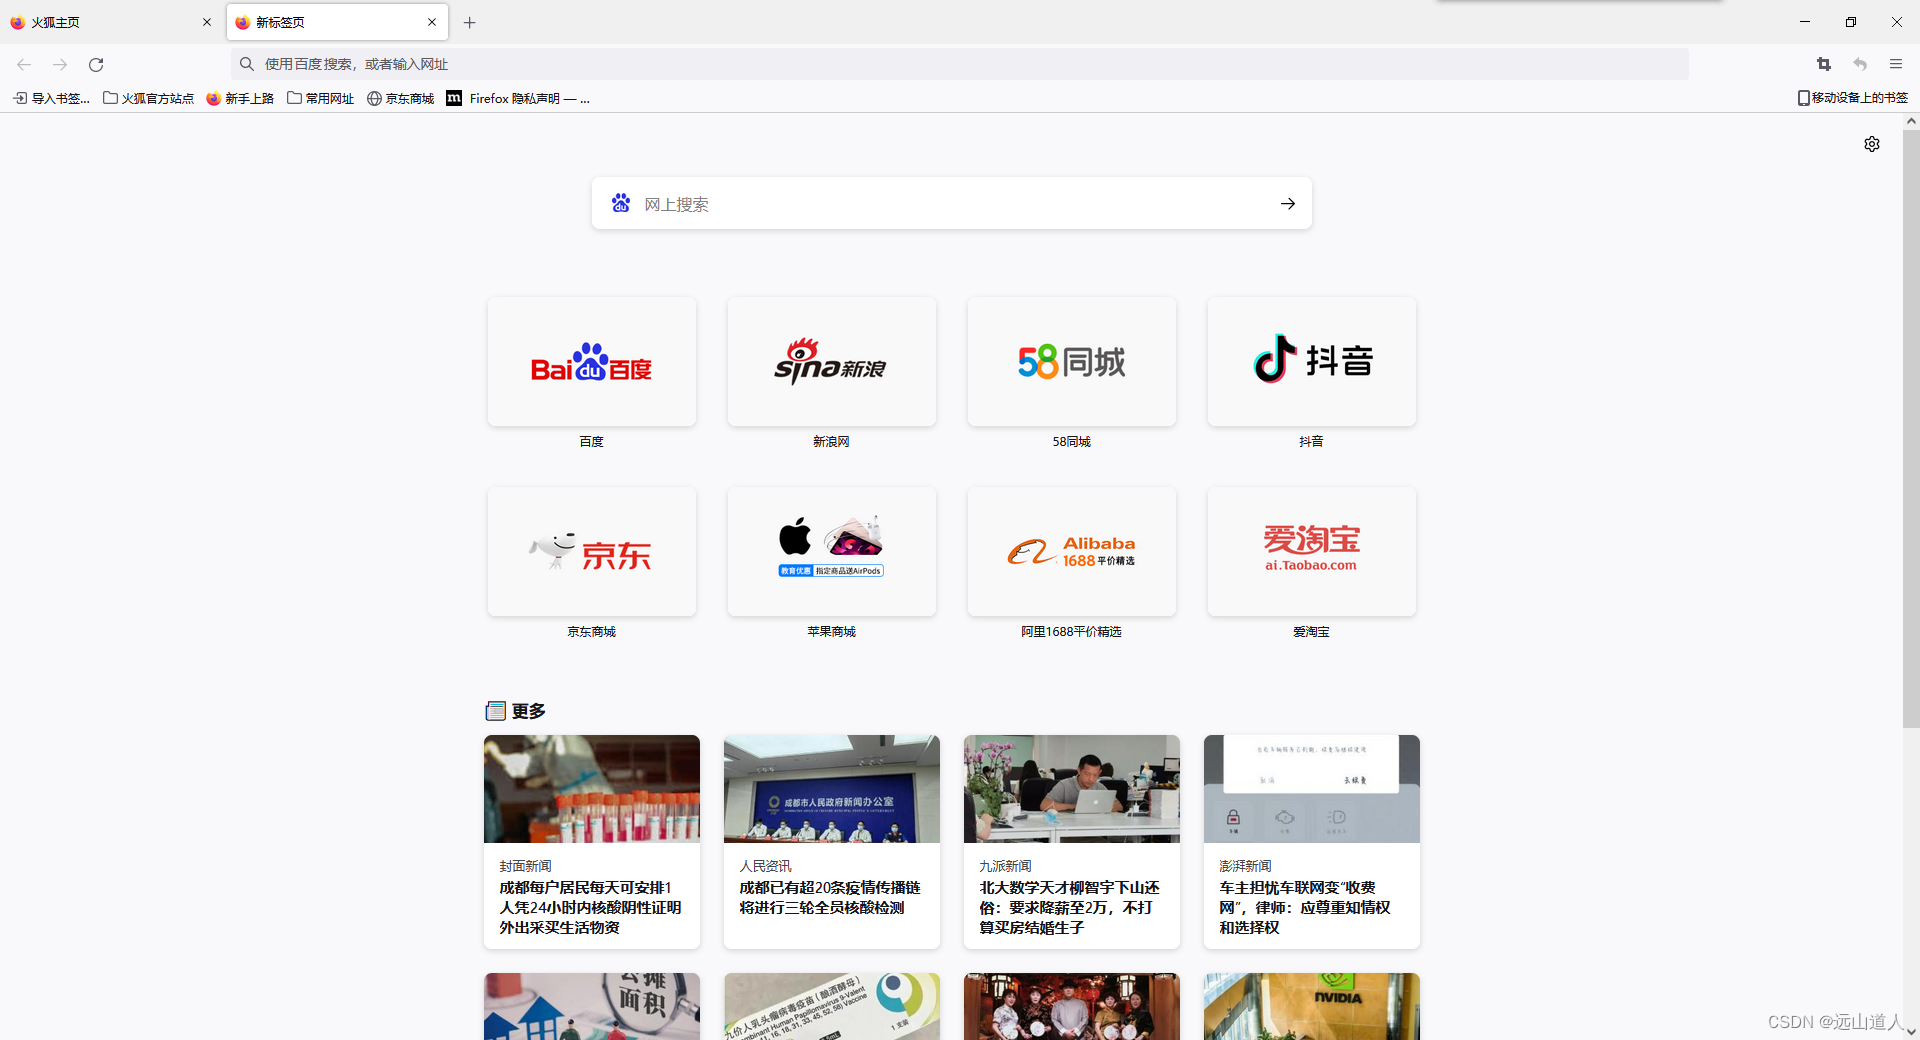1920x1040 pixels.
Task: Open the HPV vaccine image news card
Action: click(x=832, y=1006)
